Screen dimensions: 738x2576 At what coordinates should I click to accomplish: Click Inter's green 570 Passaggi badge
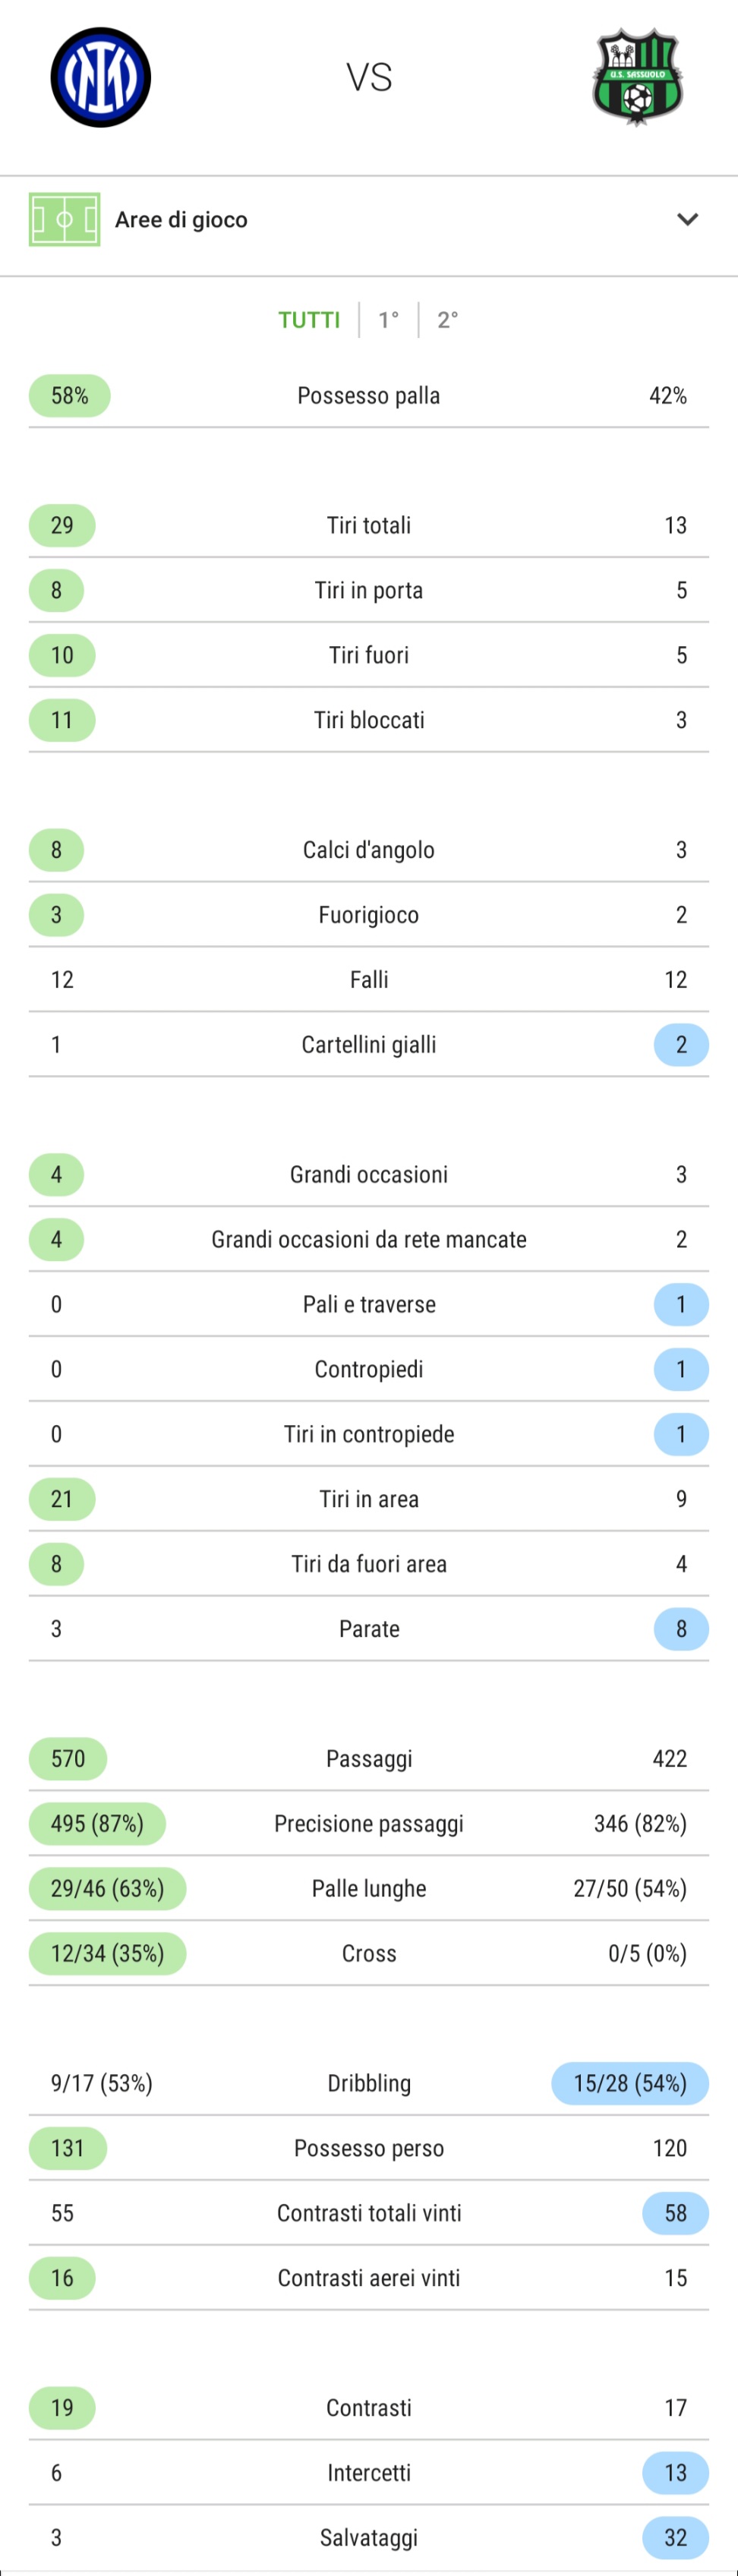68,1759
